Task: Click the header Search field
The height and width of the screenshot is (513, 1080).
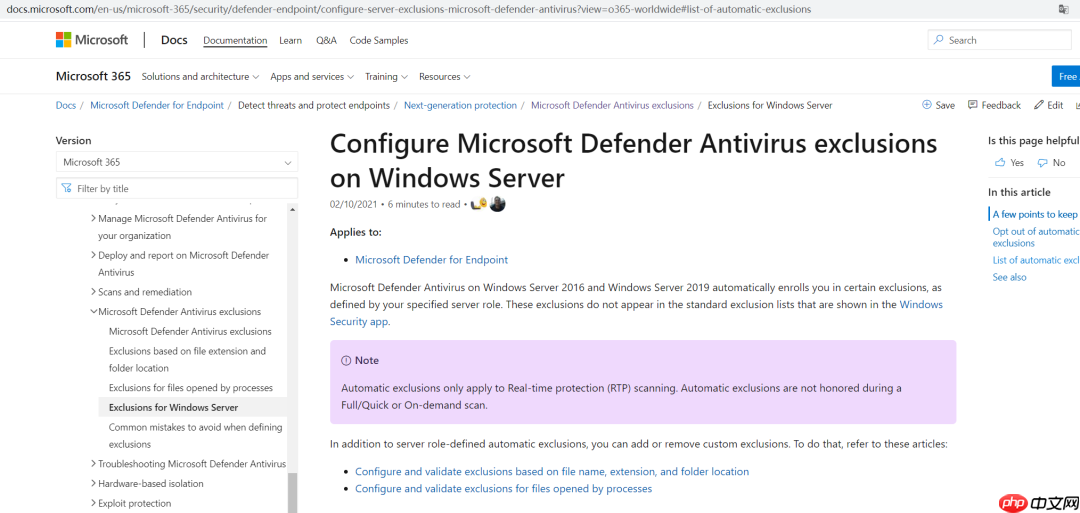Action: tap(999, 40)
